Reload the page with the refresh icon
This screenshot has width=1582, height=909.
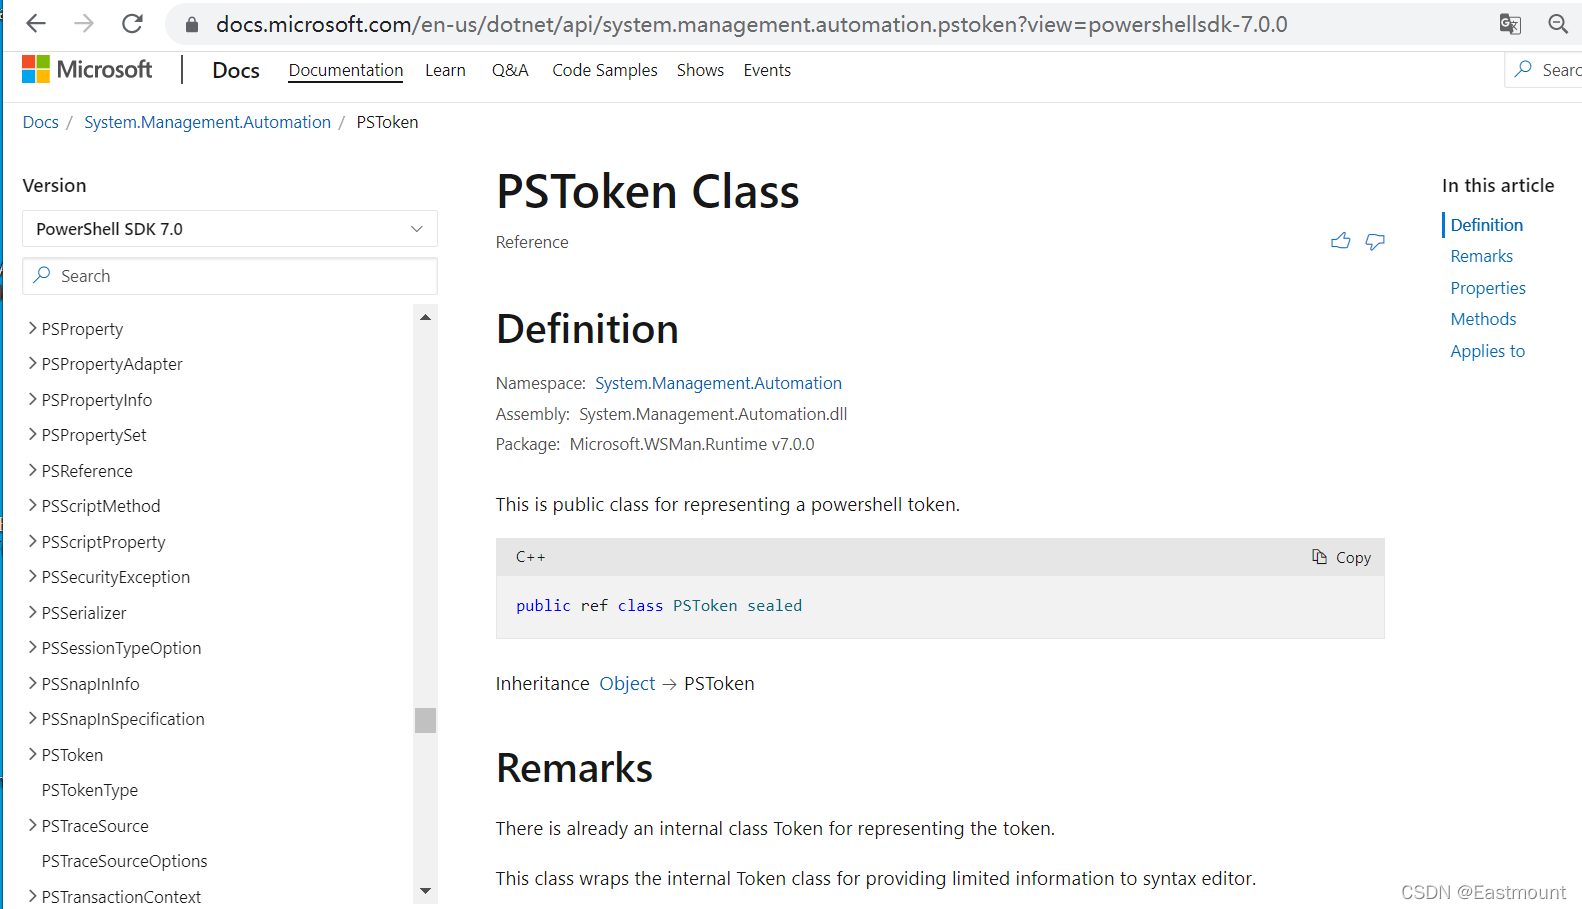click(x=132, y=24)
